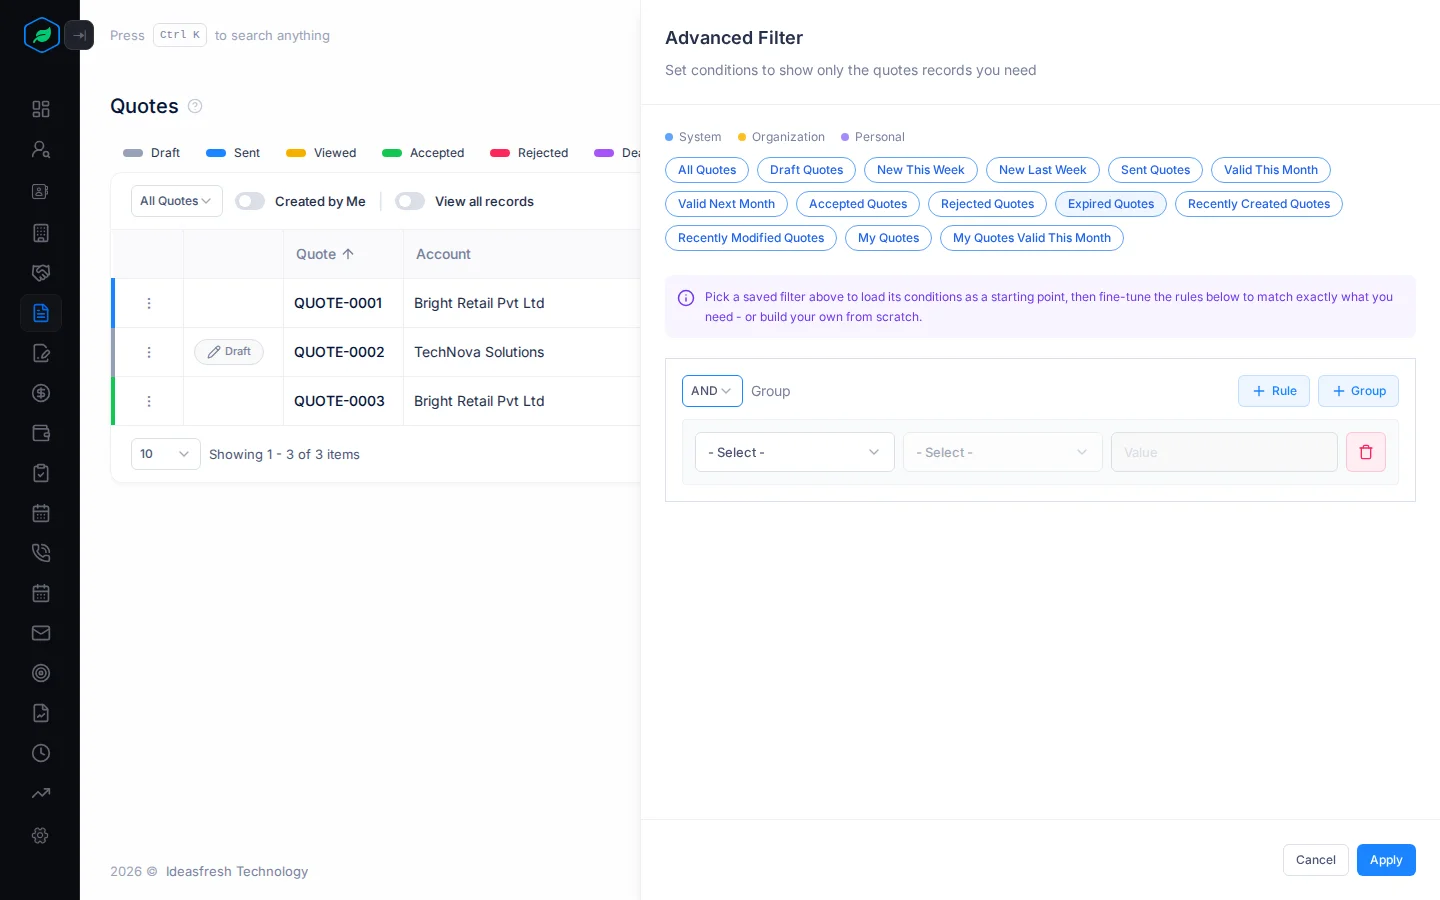Load the New This Week saved filter
Screen dimensions: 1440x900
[x=921, y=170]
